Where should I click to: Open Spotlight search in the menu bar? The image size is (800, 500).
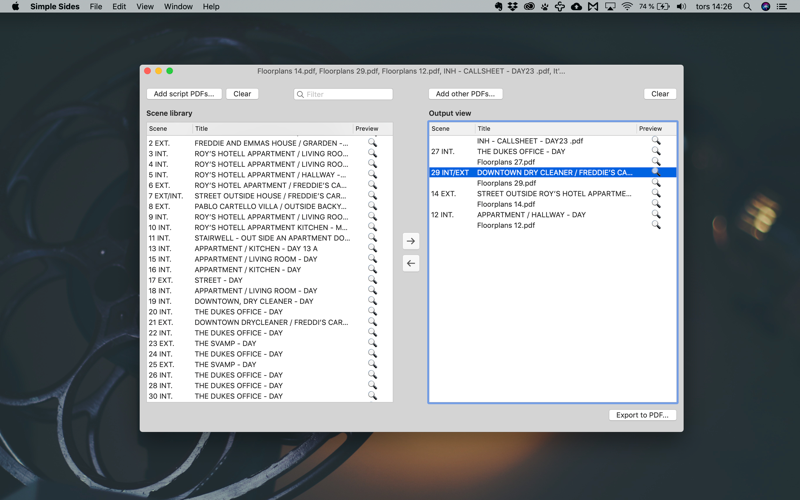[747, 7]
